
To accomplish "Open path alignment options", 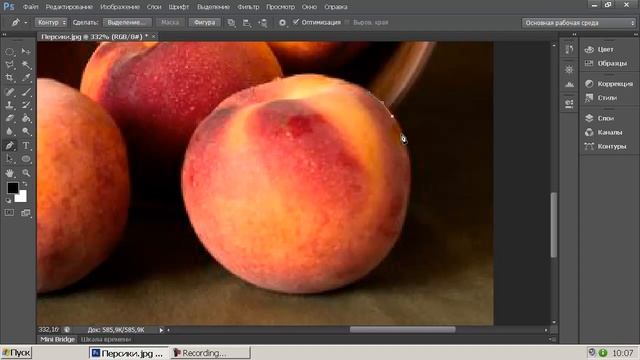I will point(247,23).
